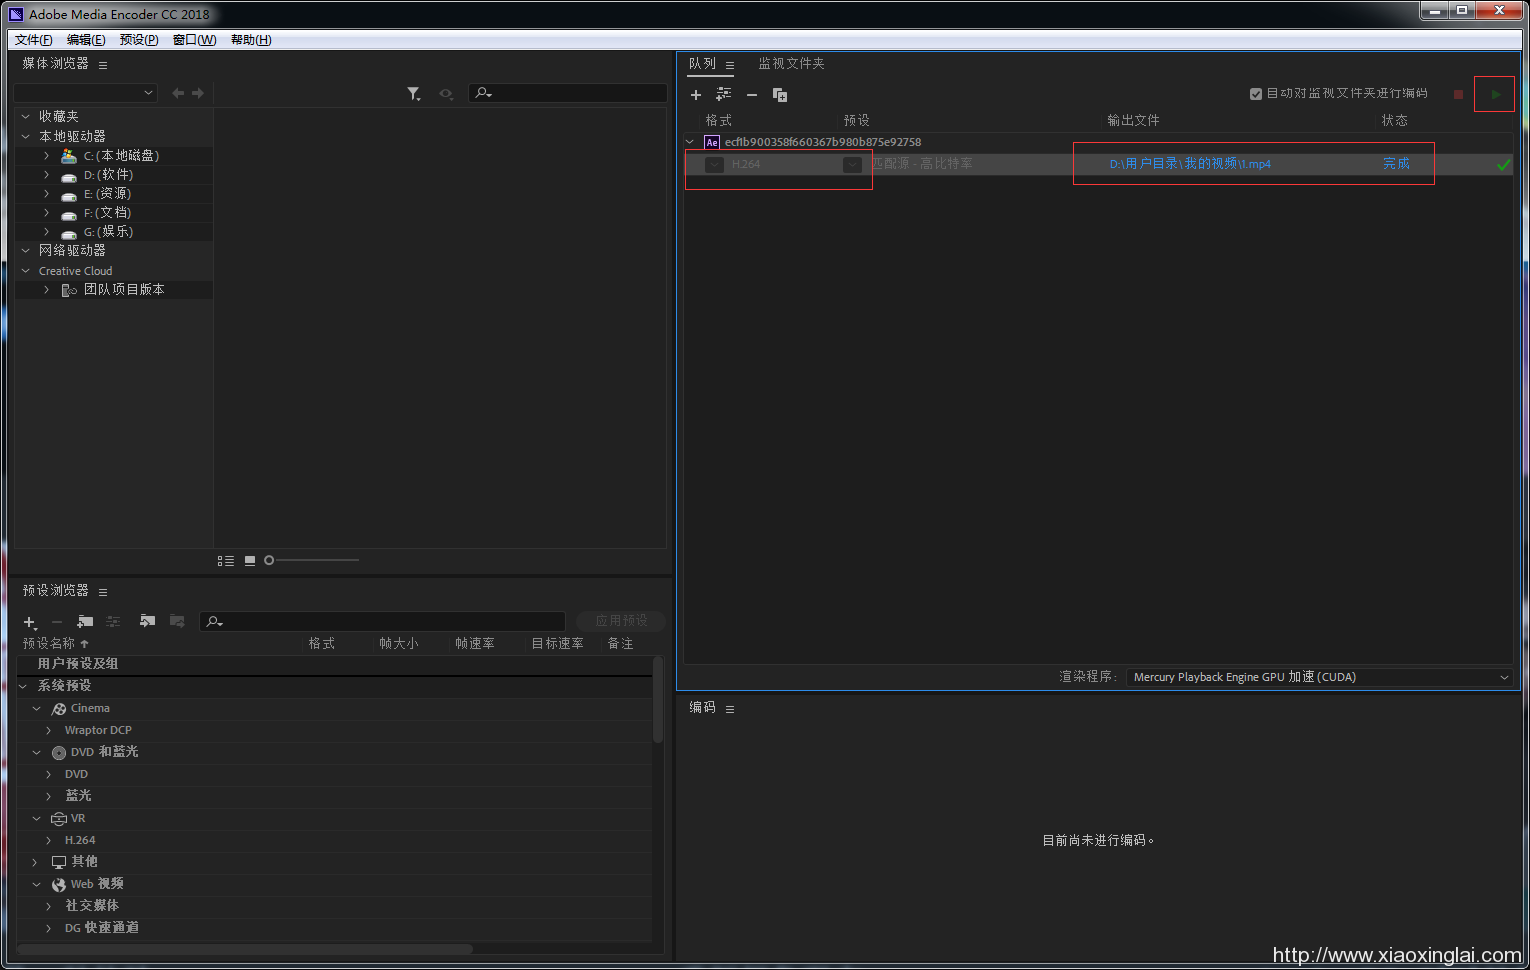Open the preset settings icon in Preset Browser
This screenshot has width=1530, height=970.
(x=113, y=622)
